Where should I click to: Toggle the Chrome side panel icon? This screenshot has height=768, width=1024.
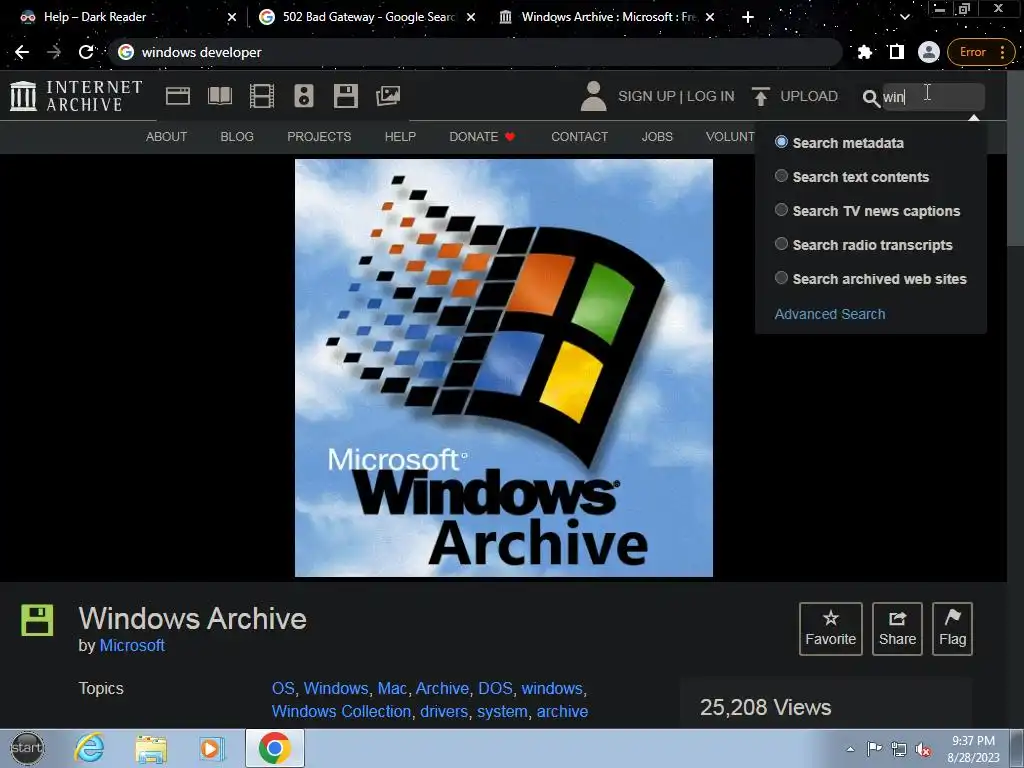(897, 52)
